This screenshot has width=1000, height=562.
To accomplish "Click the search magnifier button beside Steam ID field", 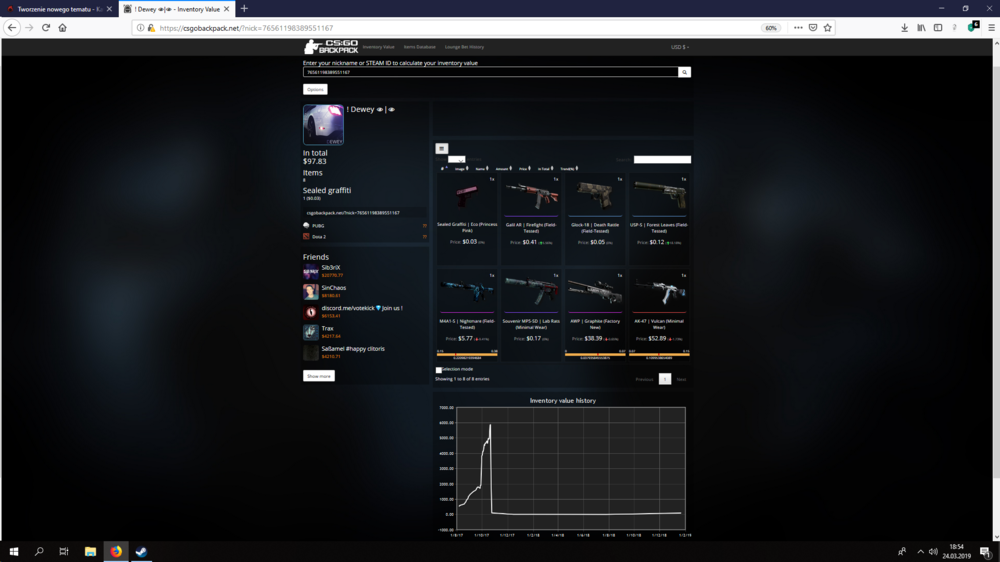I will pos(684,72).
